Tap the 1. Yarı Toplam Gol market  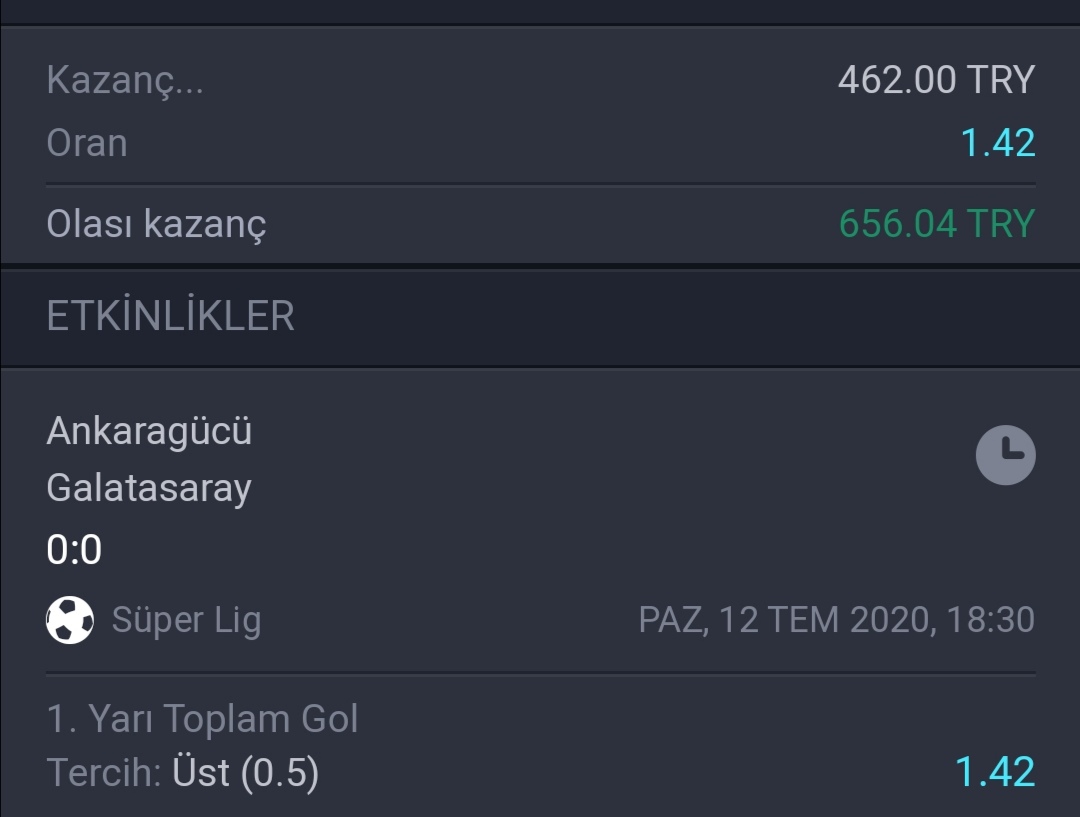pos(202,718)
